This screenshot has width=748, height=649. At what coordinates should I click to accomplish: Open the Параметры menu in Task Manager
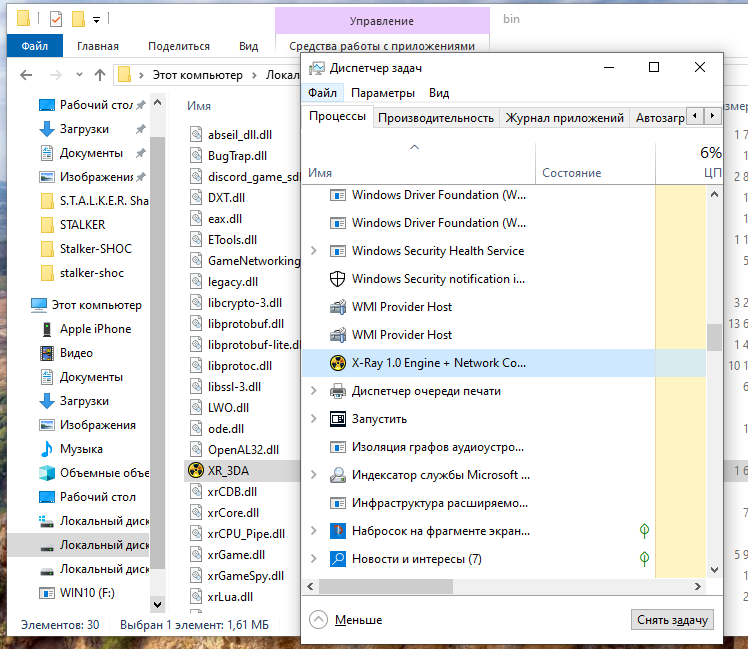[x=382, y=93]
